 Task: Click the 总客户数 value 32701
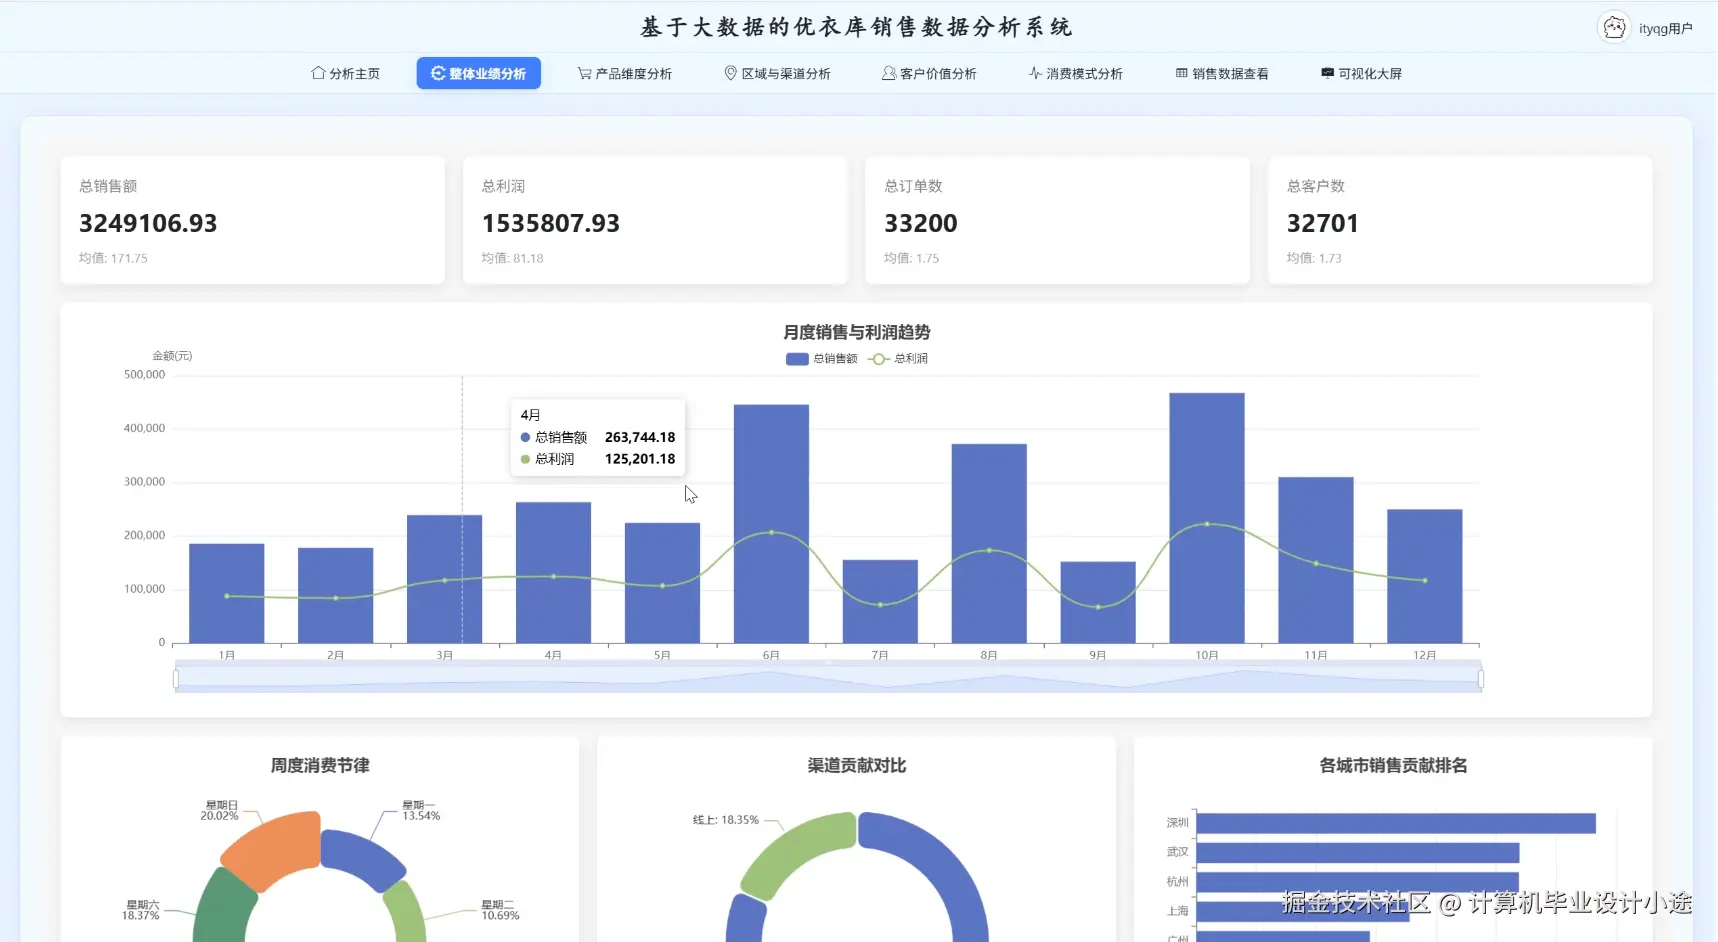pos(1323,223)
